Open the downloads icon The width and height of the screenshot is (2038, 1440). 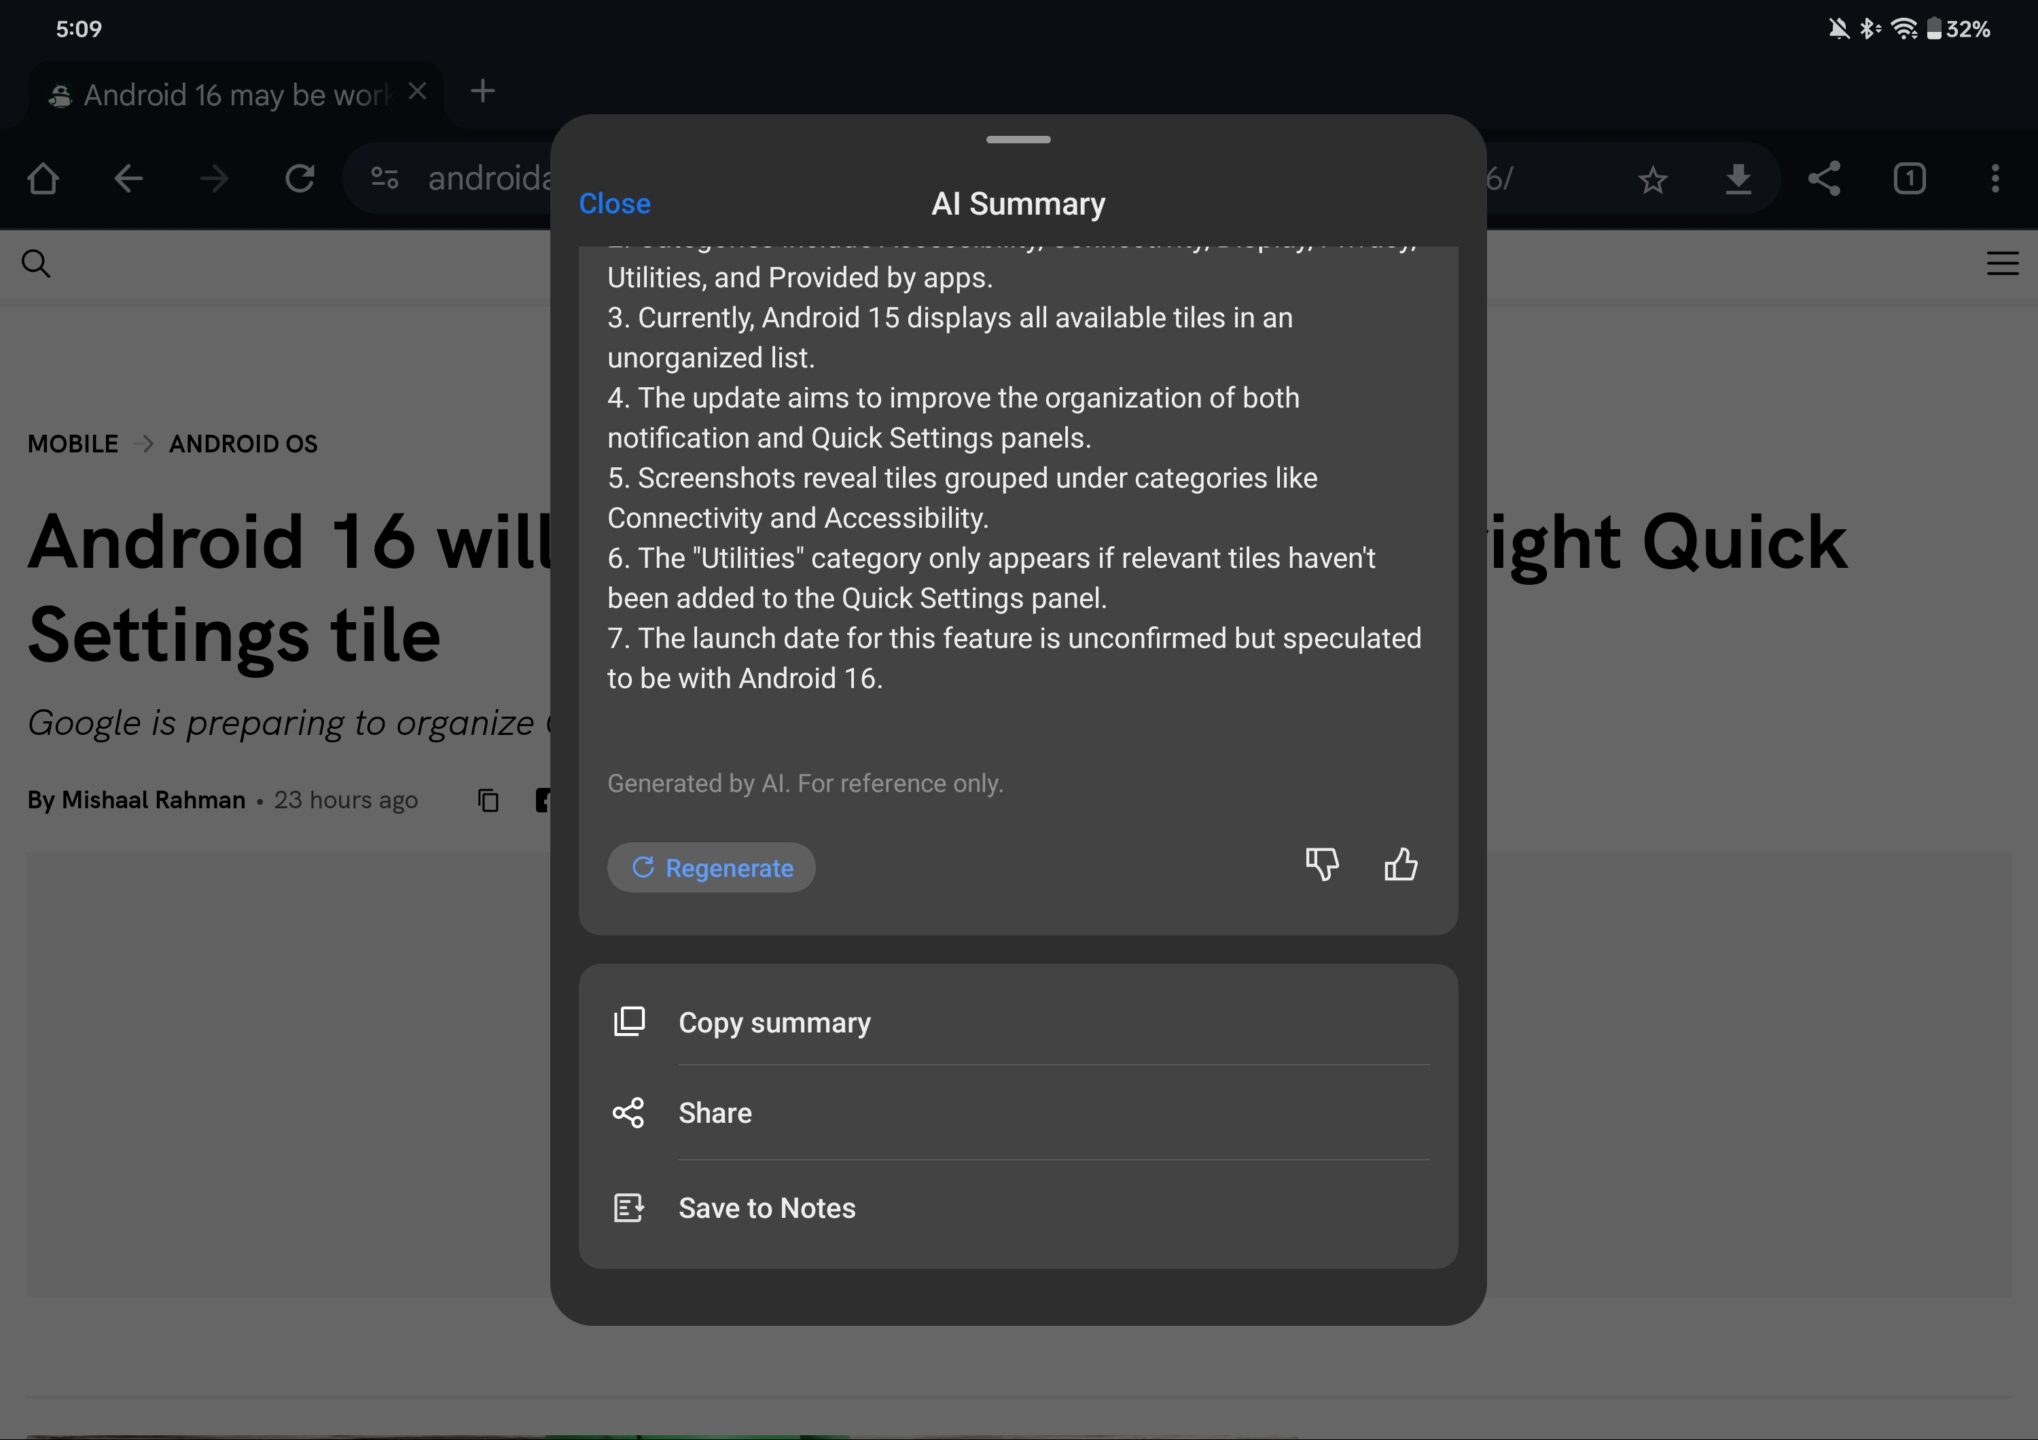(x=1739, y=180)
